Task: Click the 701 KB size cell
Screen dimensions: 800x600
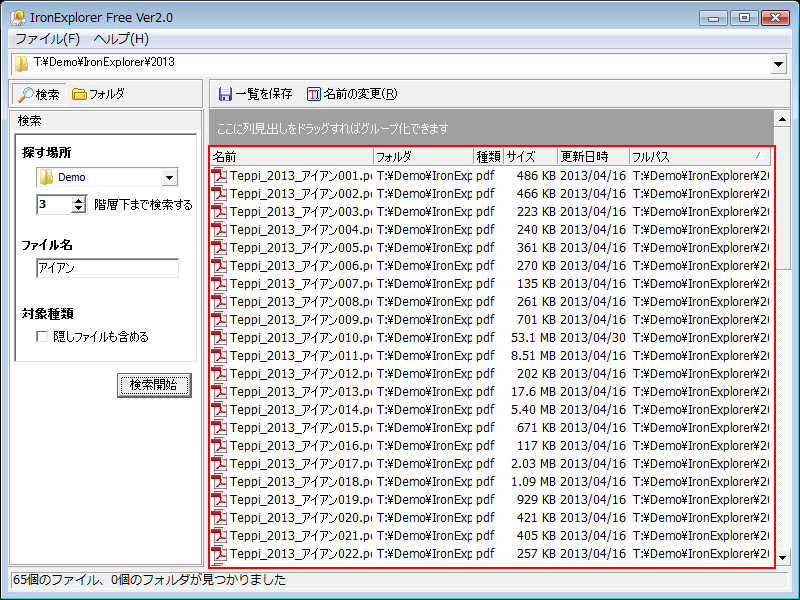Action: click(x=536, y=319)
